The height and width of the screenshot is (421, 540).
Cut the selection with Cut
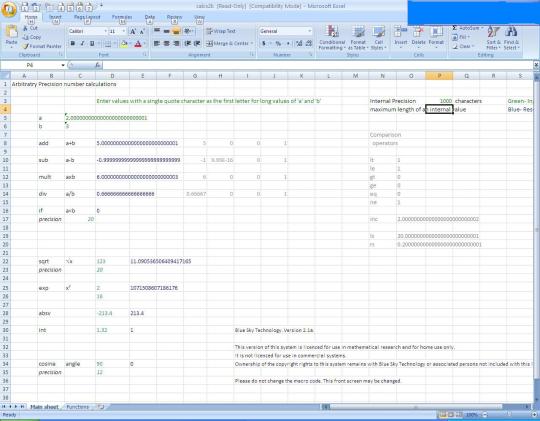click(x=30, y=28)
